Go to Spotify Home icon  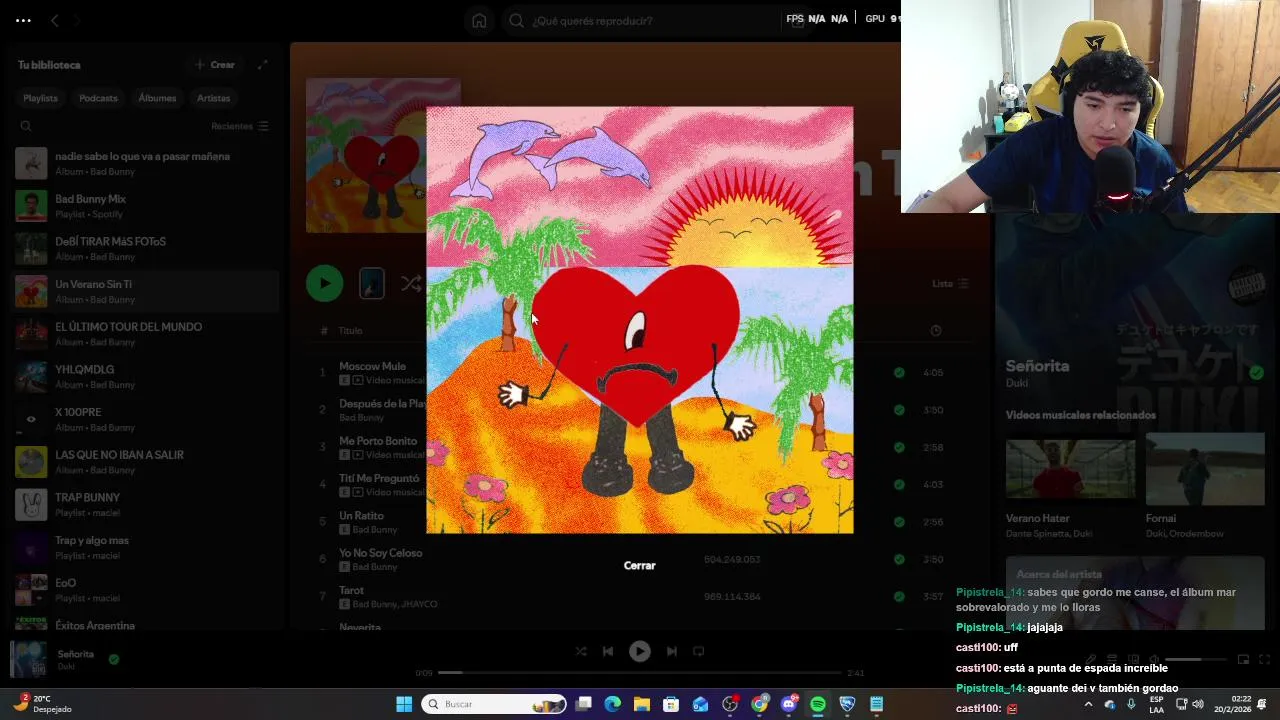pos(479,20)
